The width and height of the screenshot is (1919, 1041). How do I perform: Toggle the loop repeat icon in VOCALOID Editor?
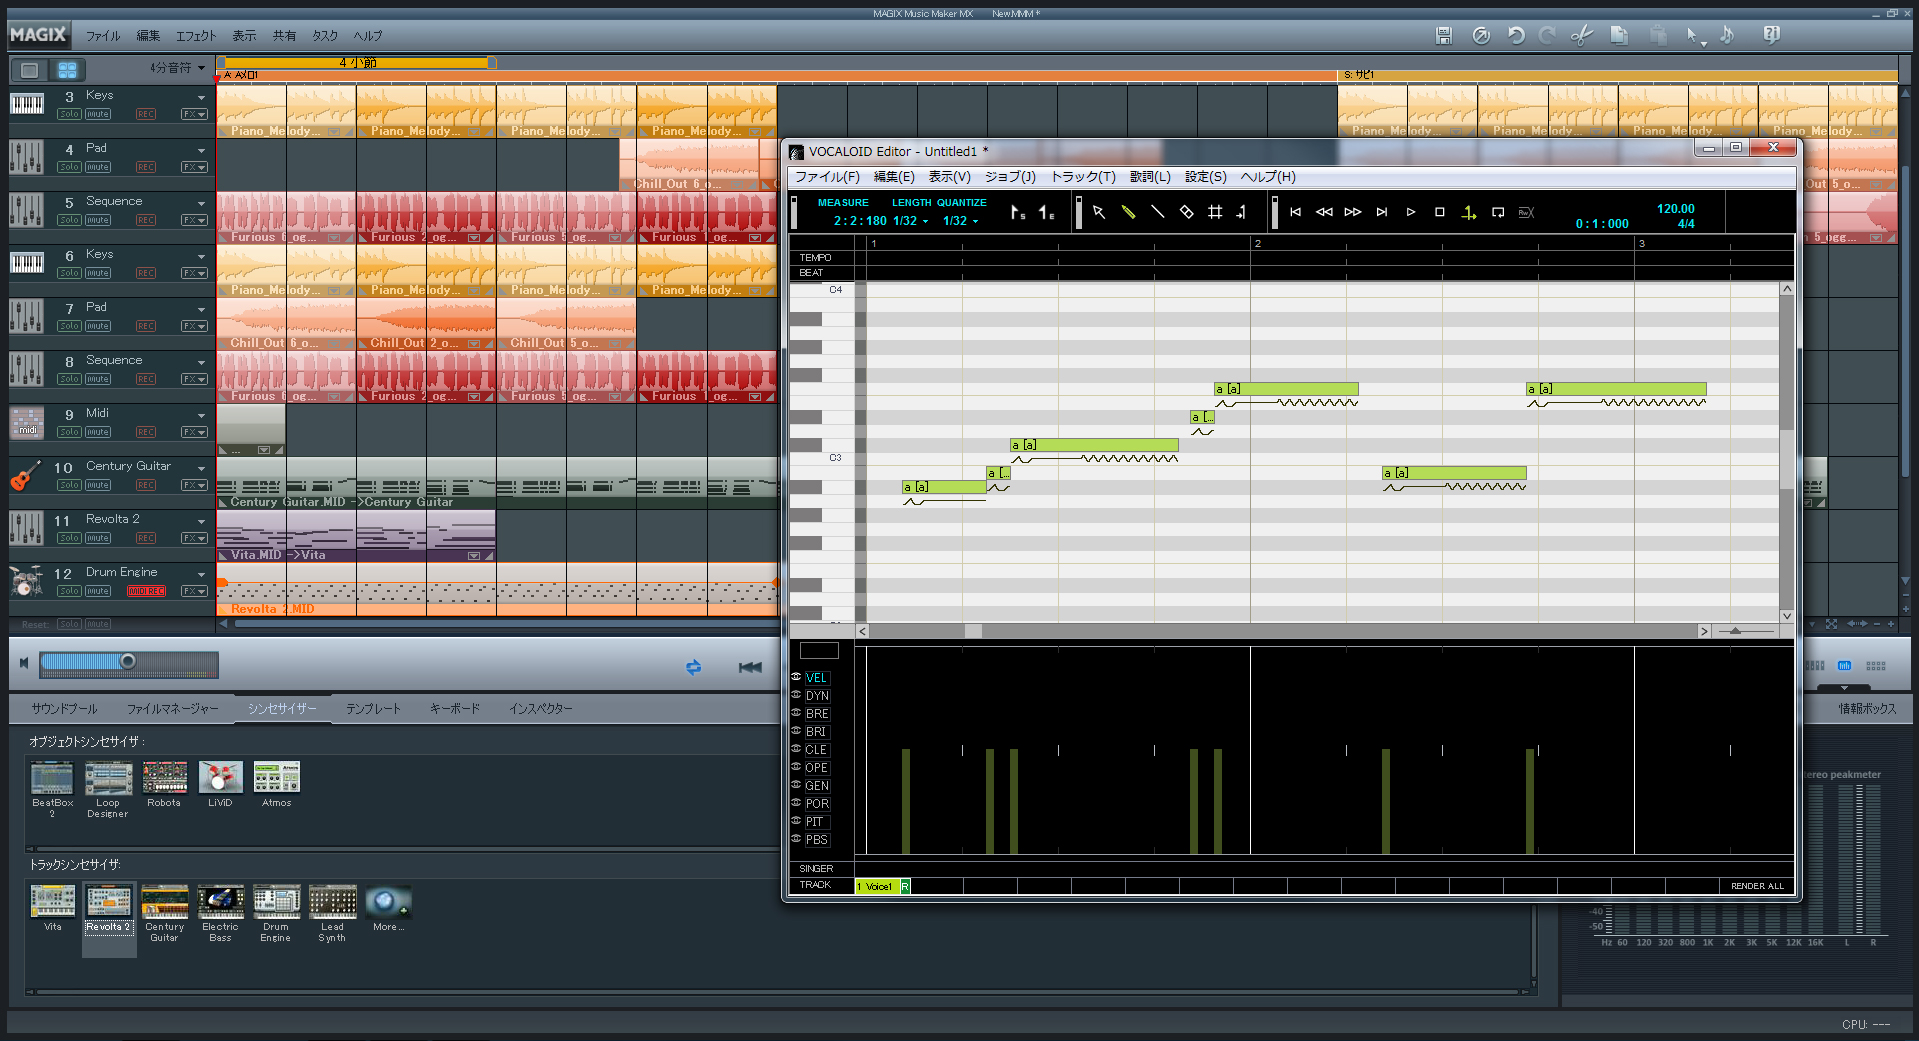tap(1498, 212)
